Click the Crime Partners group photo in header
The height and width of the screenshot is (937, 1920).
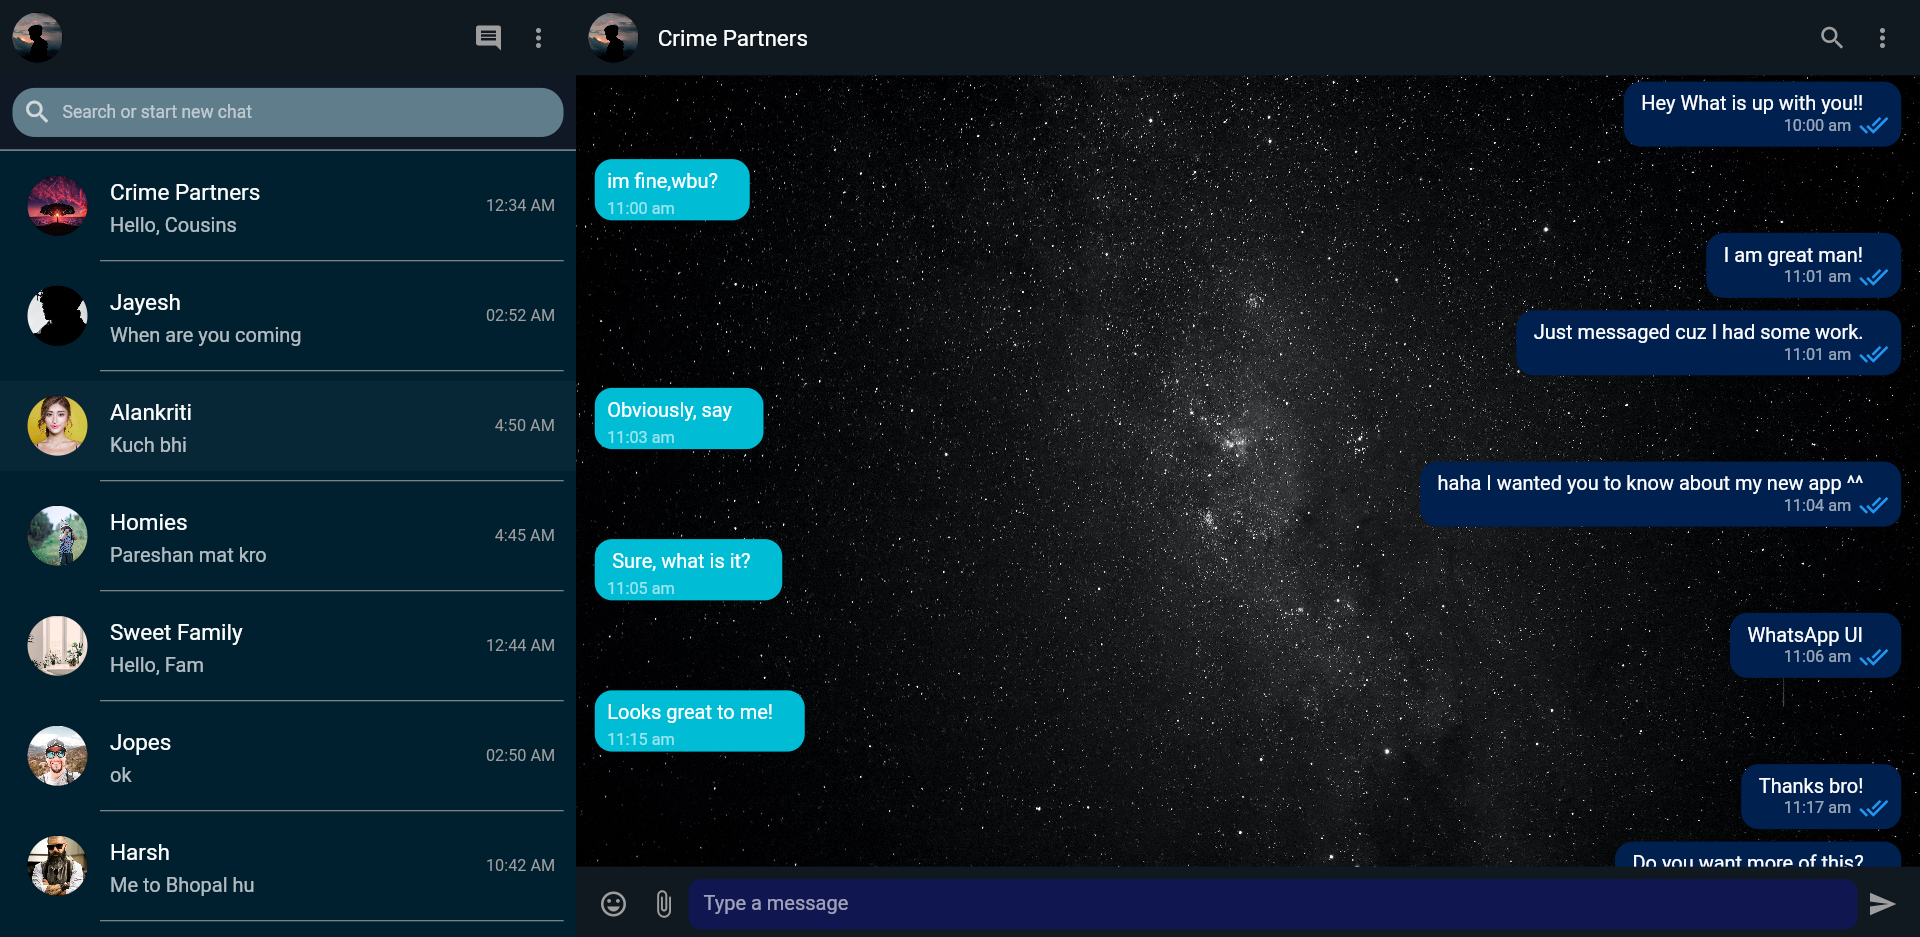(613, 37)
